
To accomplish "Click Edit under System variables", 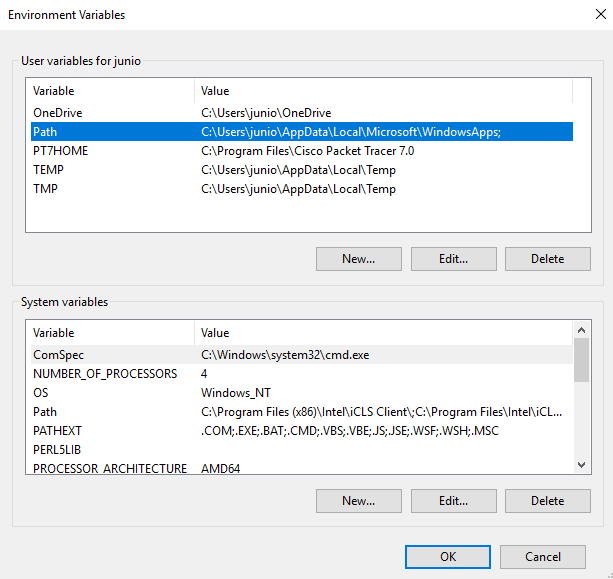I will [x=453, y=501].
